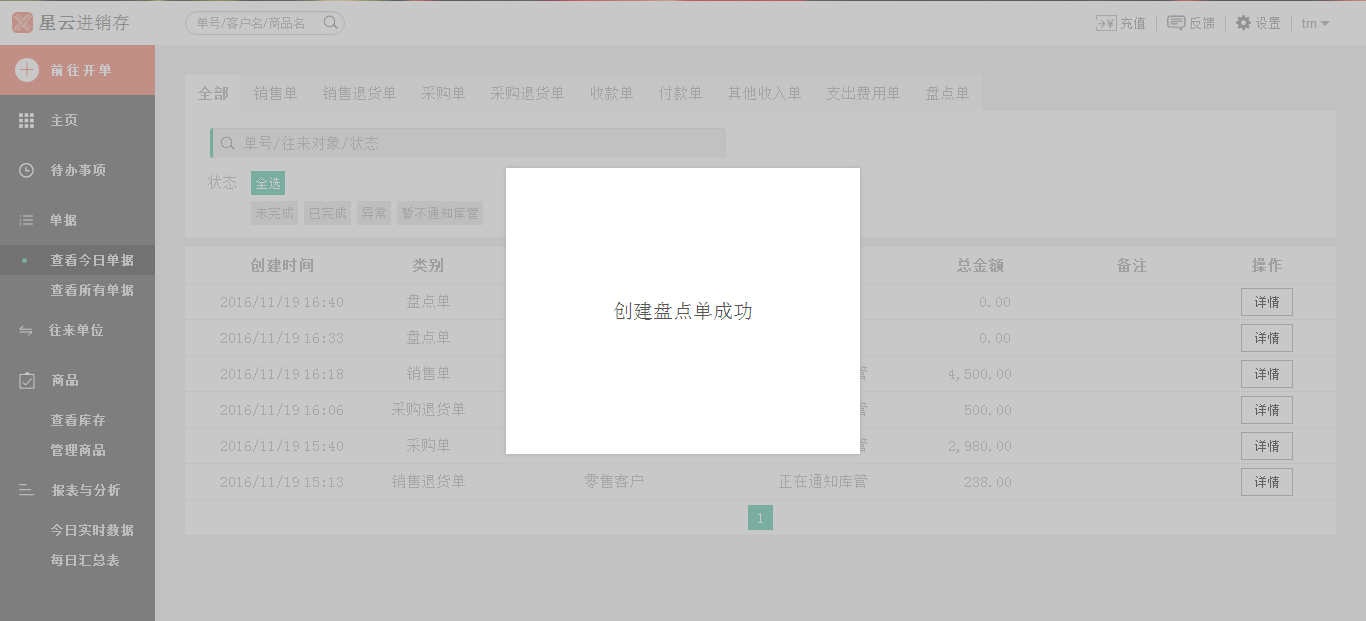Switch to the 销售单 tab
The height and width of the screenshot is (621, 1366).
pos(275,93)
